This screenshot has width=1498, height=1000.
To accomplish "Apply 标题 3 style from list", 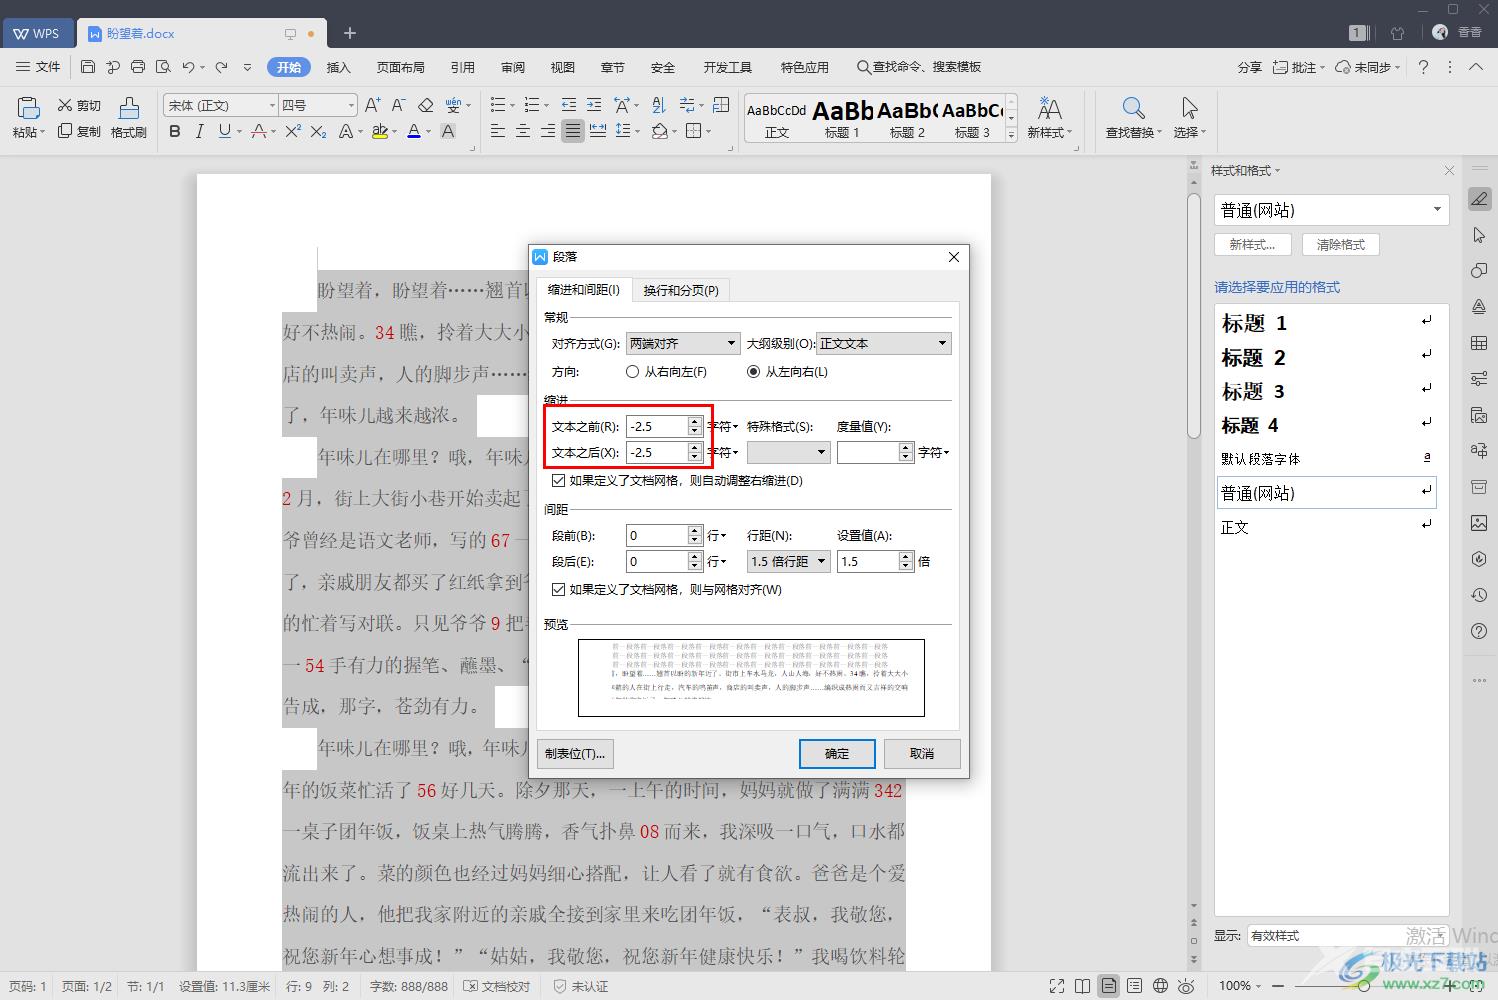I will [1325, 391].
